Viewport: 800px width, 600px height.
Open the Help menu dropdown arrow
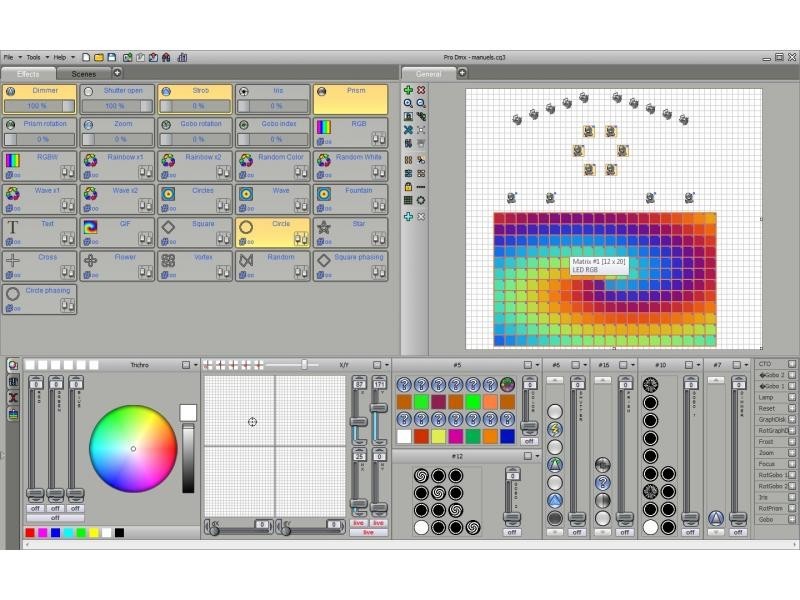pyautogui.click(x=73, y=58)
